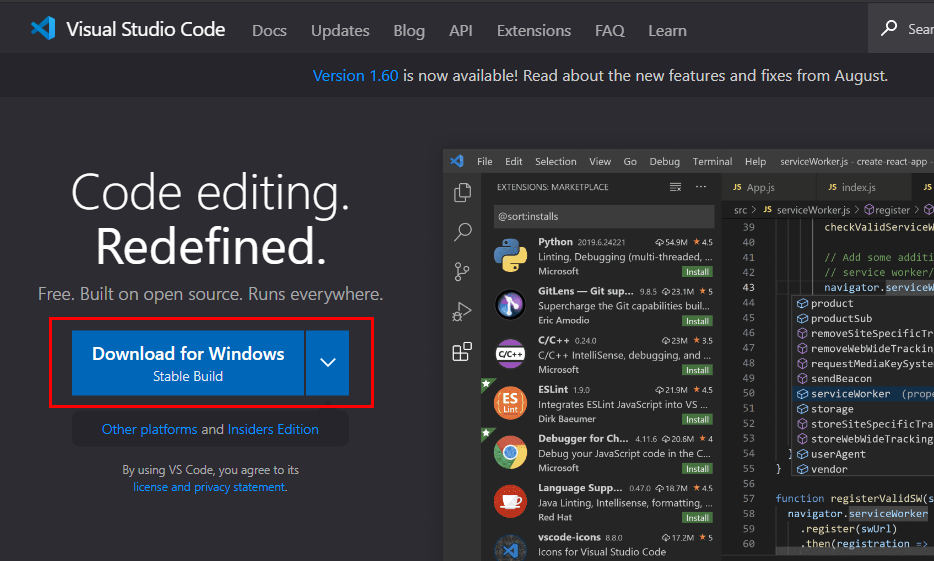
Task: Install the ESLint extension
Action: 697,419
